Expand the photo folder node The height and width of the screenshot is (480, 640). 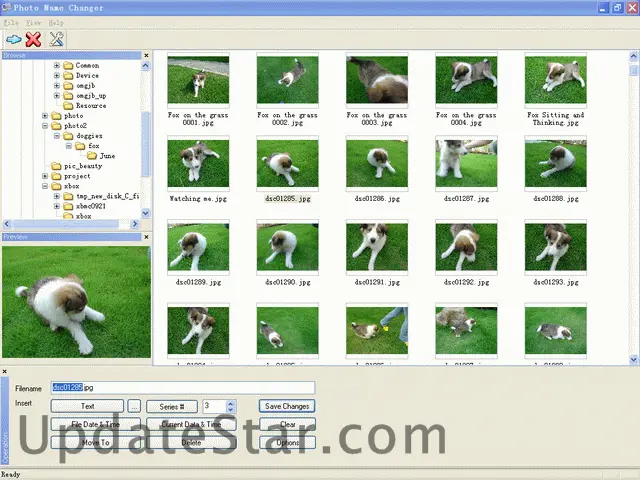(x=45, y=116)
